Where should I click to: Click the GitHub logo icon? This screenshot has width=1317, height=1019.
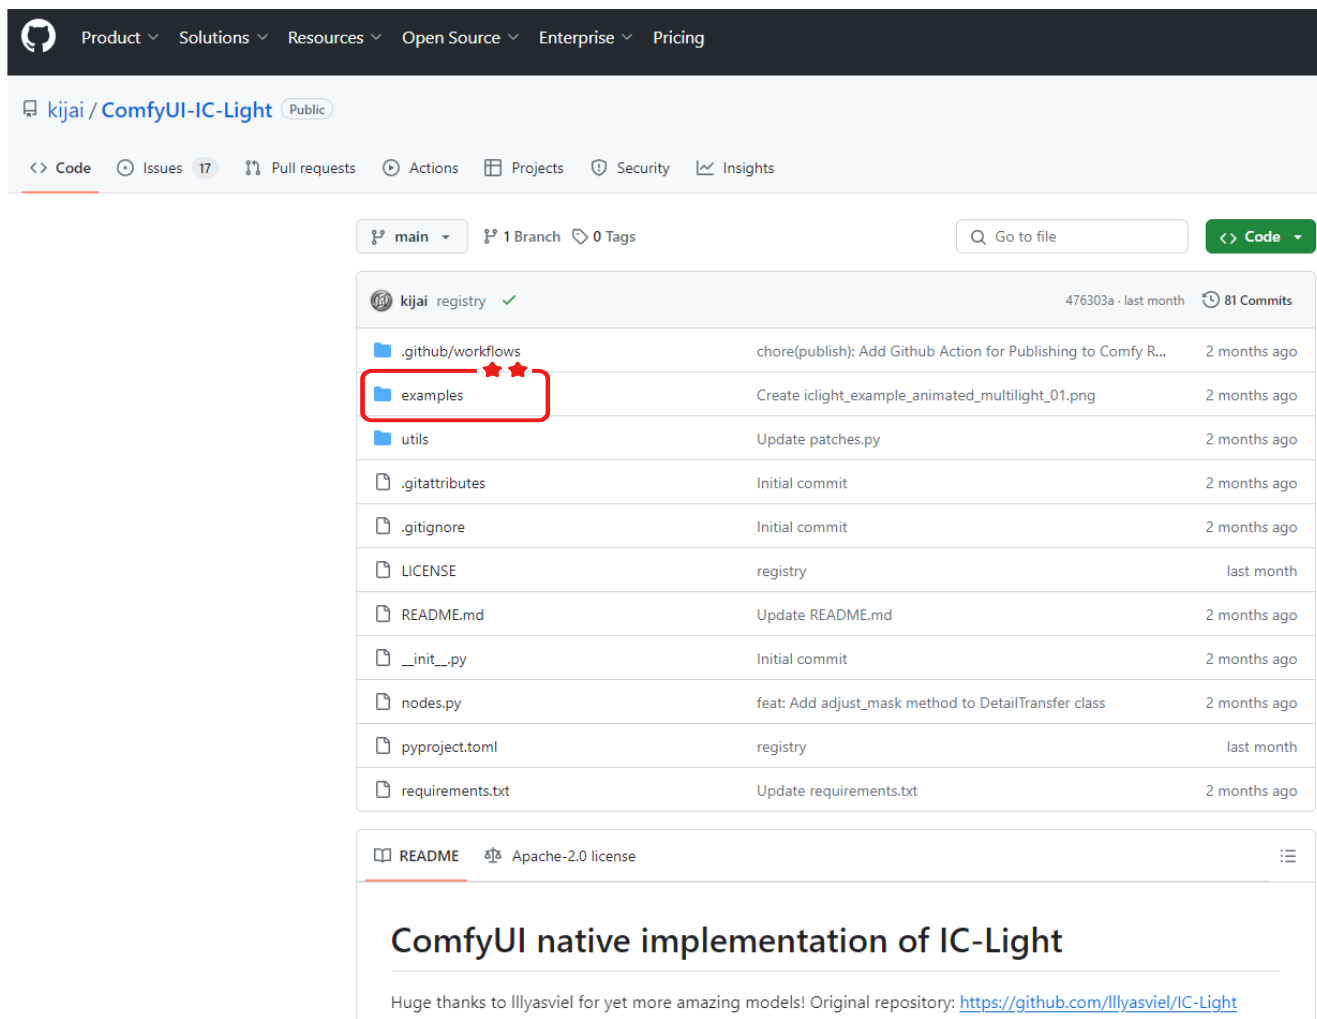click(39, 37)
